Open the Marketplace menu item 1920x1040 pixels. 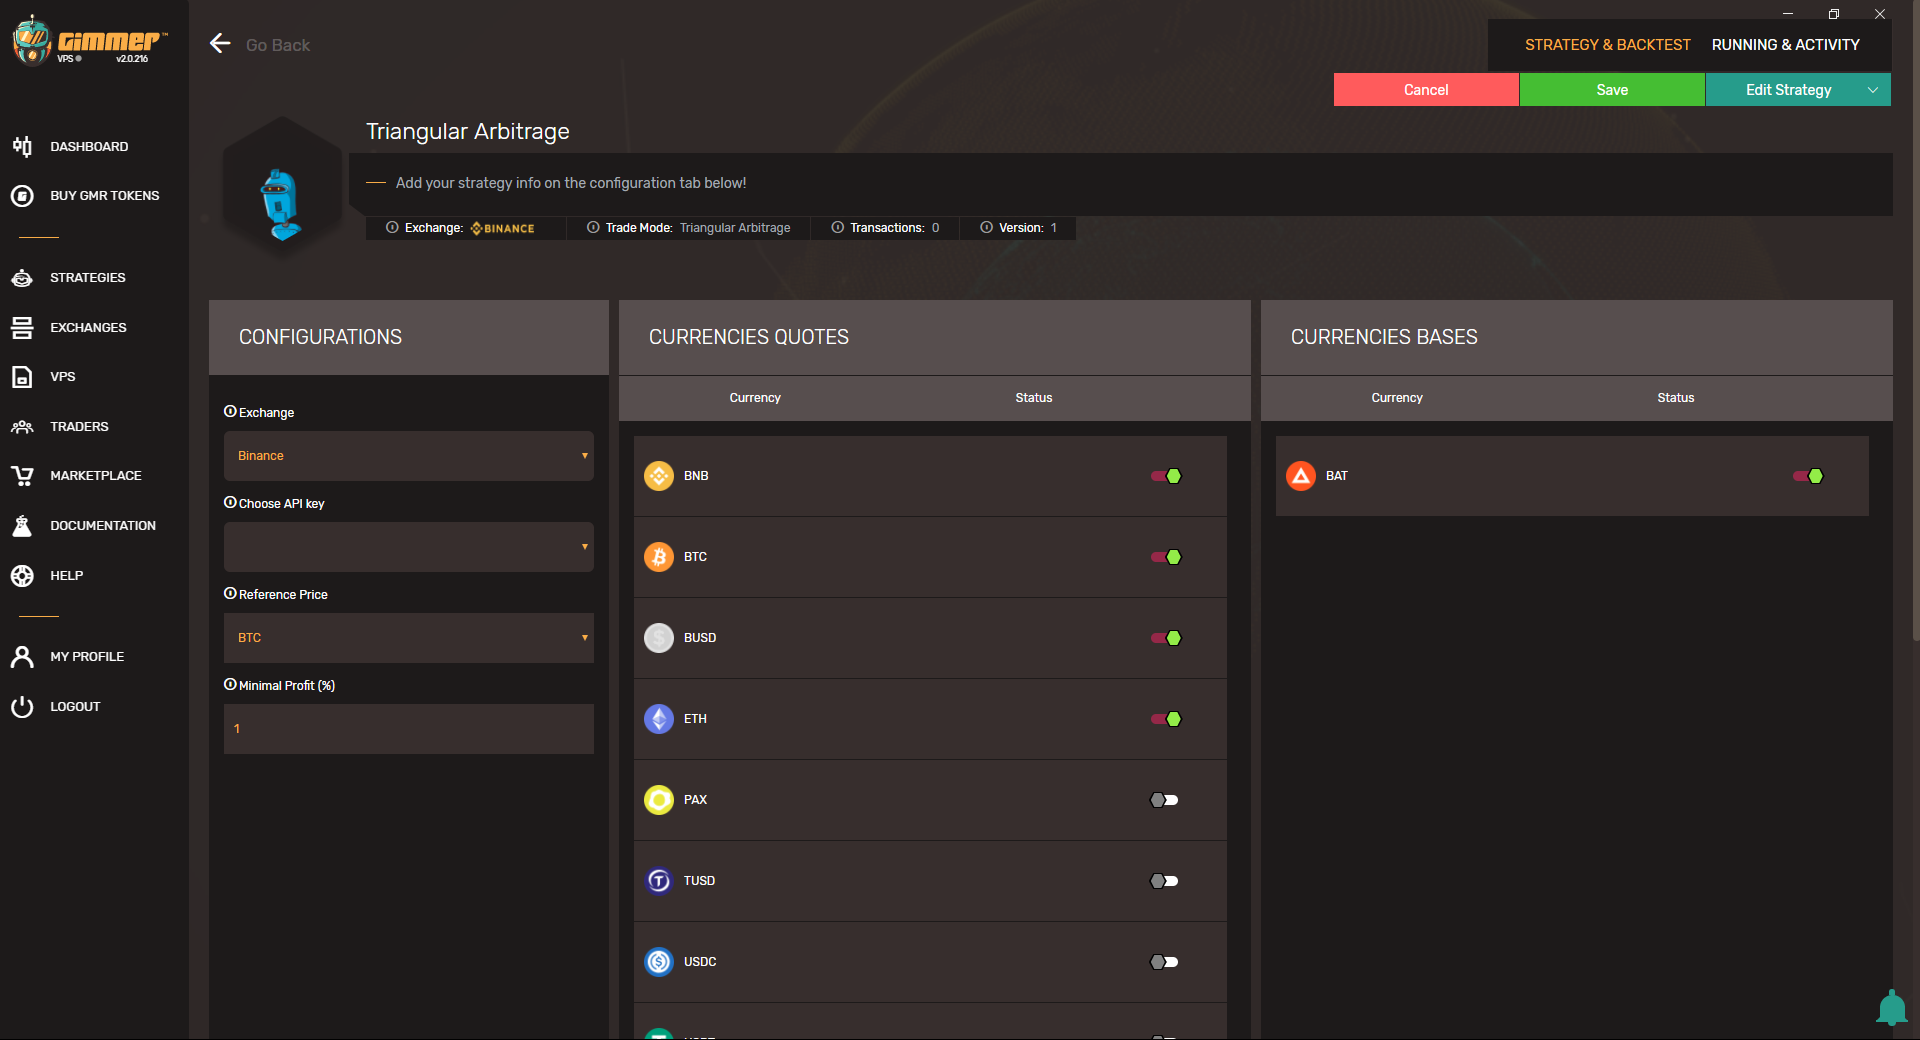coord(96,476)
